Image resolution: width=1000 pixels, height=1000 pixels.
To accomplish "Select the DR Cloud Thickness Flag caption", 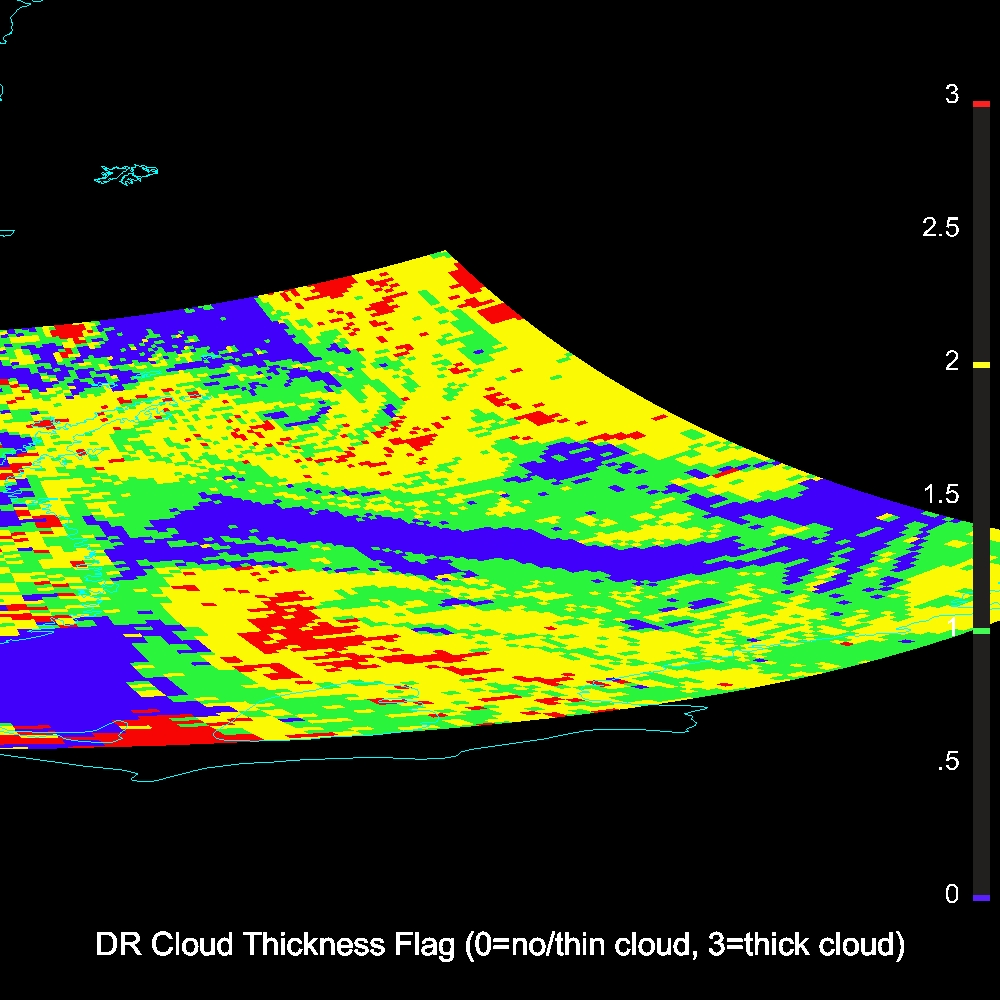I will coord(500,945).
